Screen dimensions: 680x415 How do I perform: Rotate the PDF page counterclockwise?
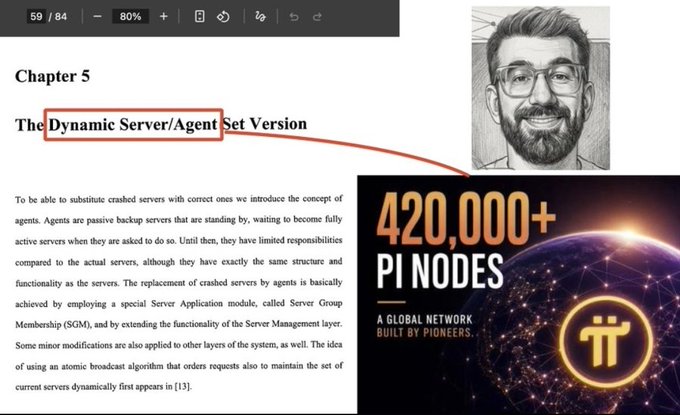[223, 16]
